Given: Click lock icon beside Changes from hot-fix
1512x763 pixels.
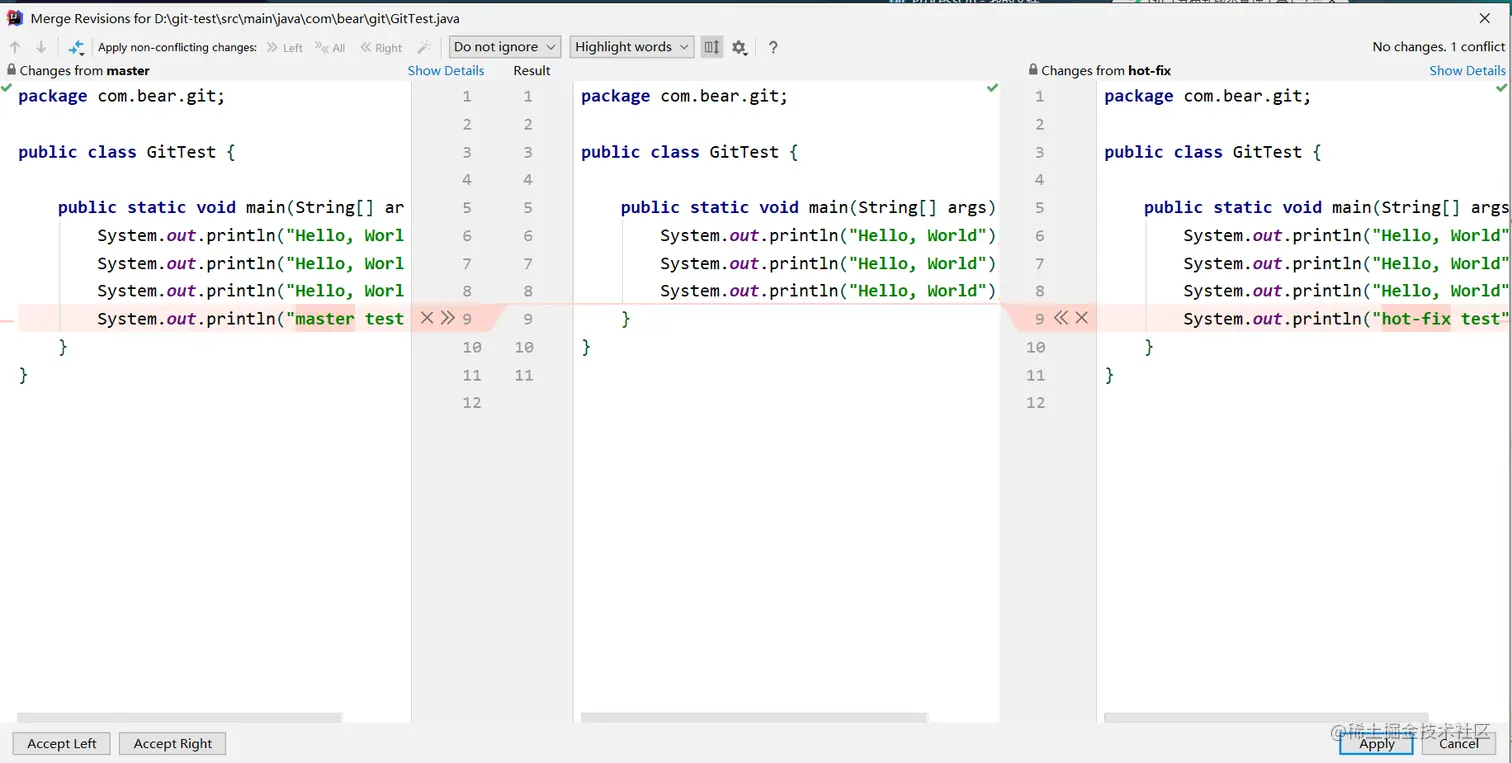Looking at the screenshot, I should point(1033,71).
